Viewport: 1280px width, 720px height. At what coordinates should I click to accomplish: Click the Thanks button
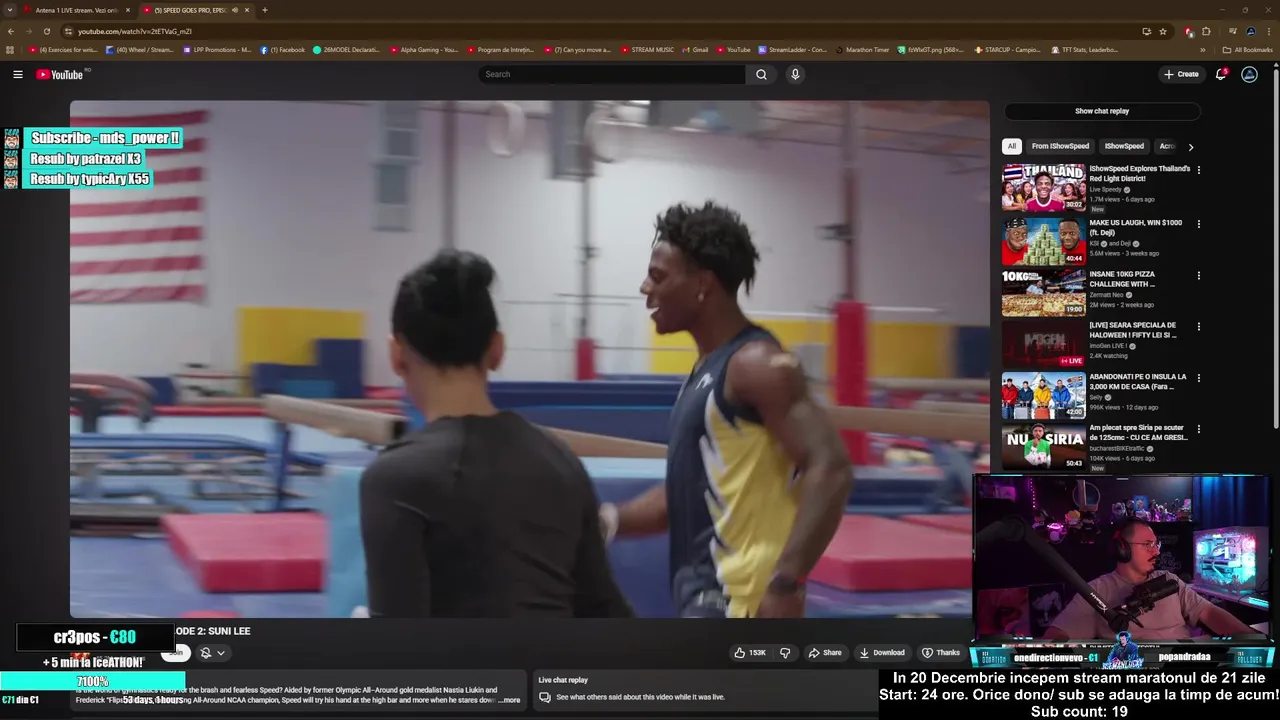941,653
